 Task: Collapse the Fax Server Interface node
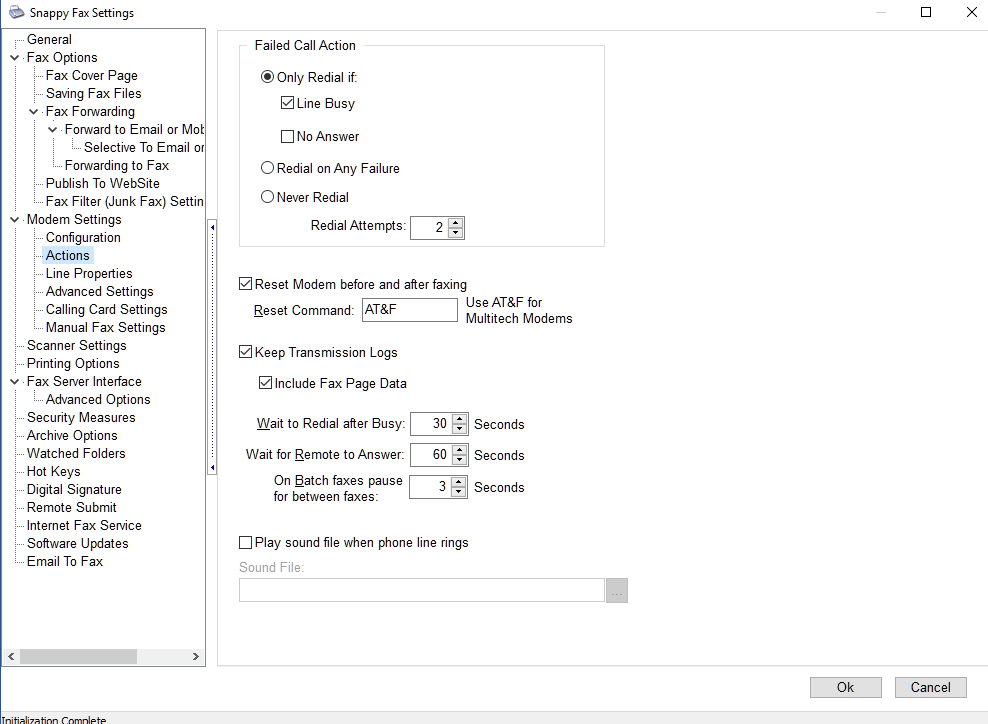(14, 382)
